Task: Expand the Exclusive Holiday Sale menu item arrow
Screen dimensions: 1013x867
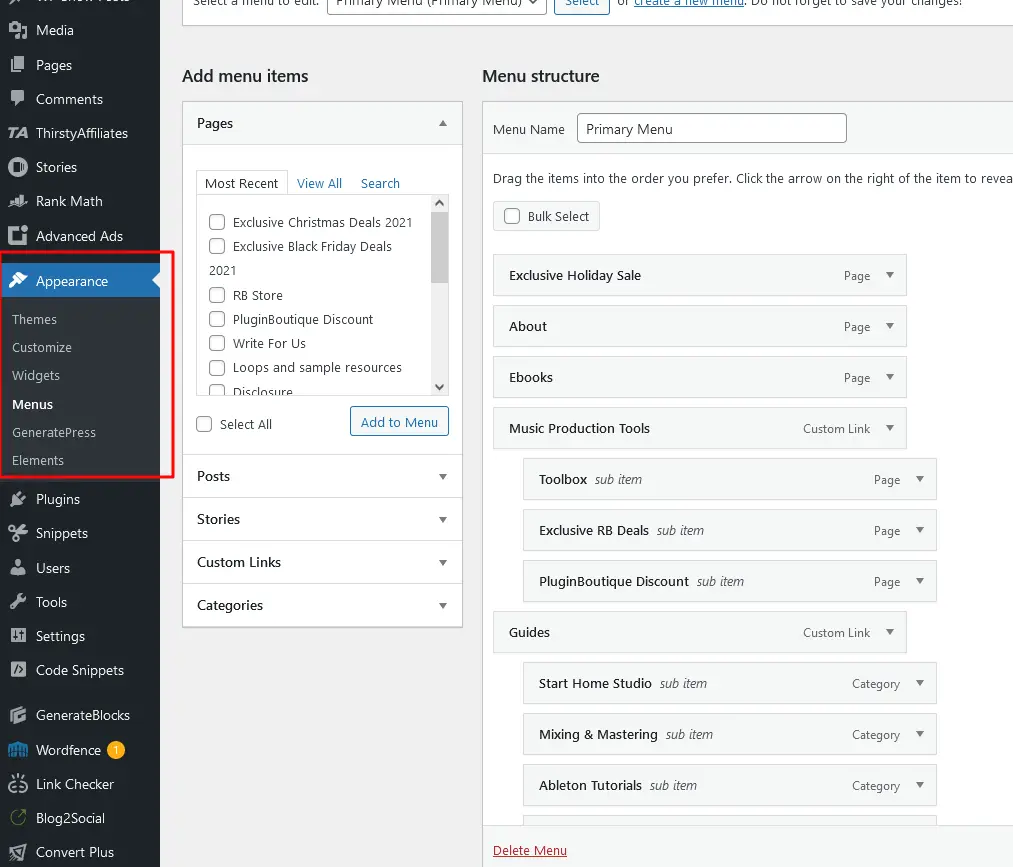Action: 890,275
